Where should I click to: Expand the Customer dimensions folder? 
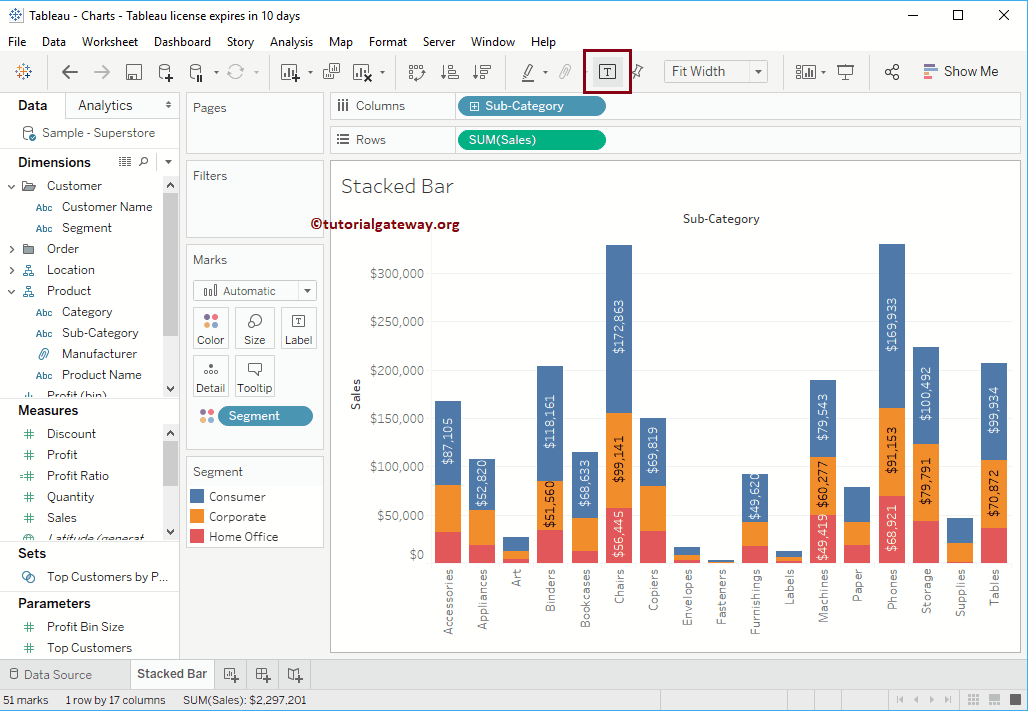12,185
